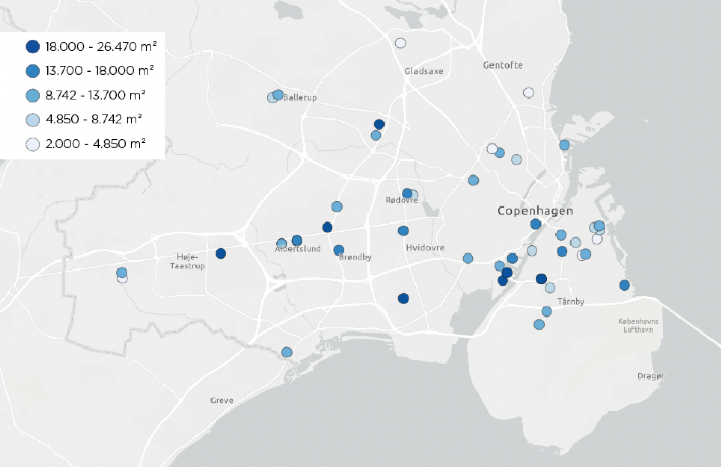This screenshot has height=467, width=721.
Task: Click the Gladsaxe map label
Action: coord(424,71)
